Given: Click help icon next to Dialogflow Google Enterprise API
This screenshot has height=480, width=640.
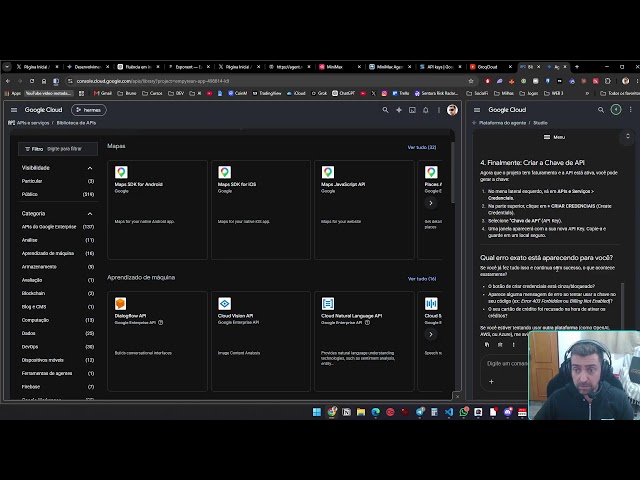Looking at the screenshot, I should pyautogui.click(x=161, y=322).
